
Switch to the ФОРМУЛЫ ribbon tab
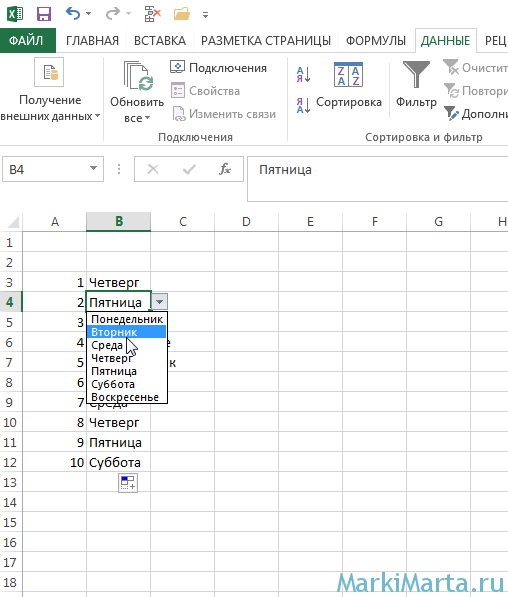point(376,40)
